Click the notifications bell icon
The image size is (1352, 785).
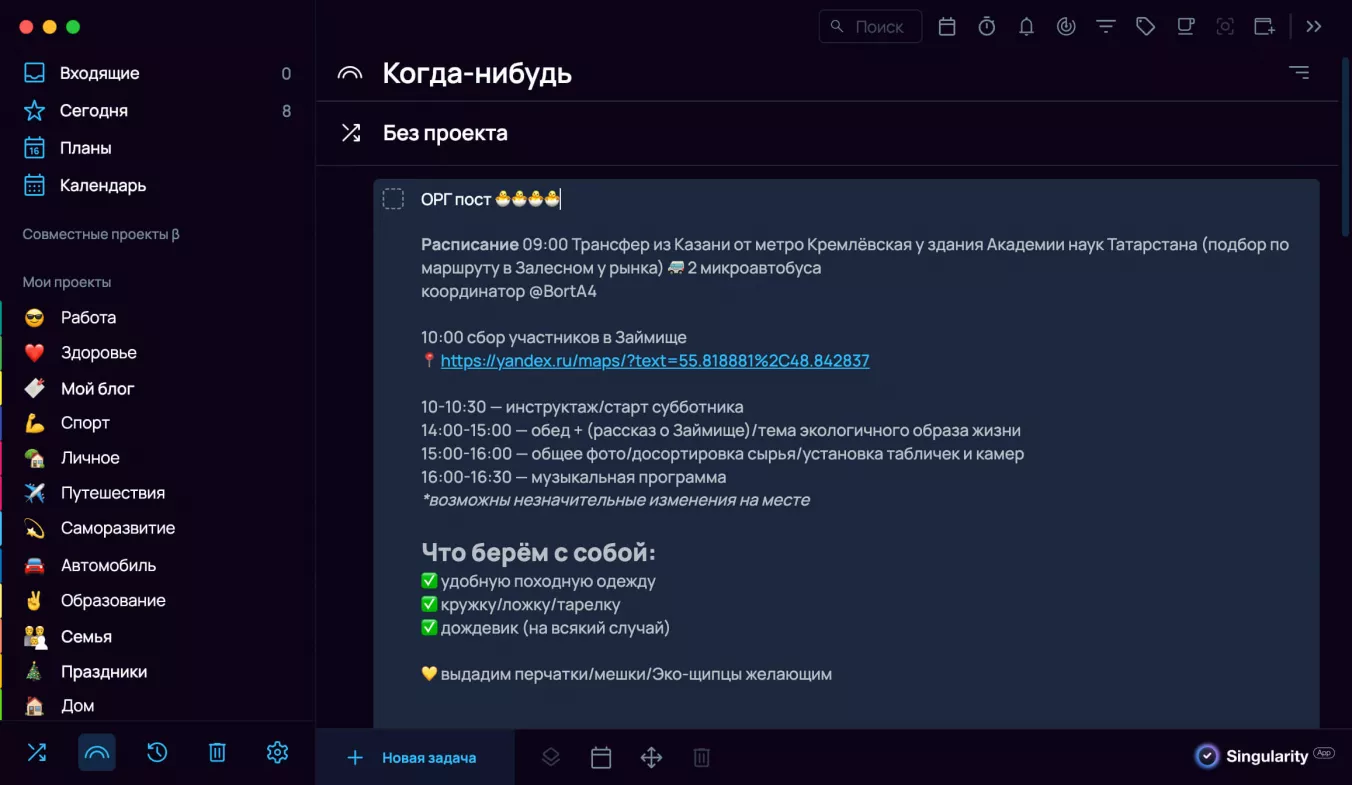1026,27
